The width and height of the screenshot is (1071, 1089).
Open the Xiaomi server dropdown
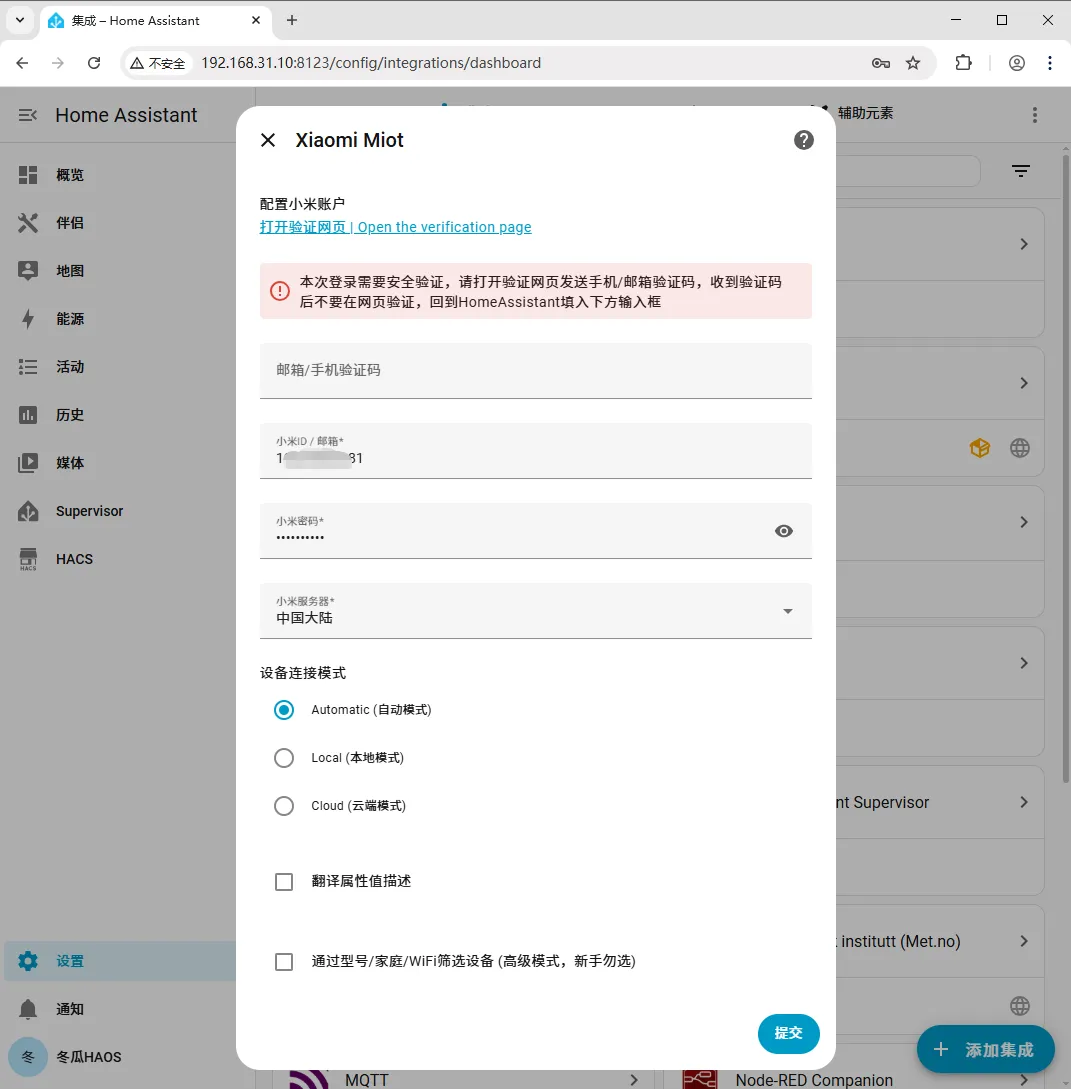(x=536, y=611)
